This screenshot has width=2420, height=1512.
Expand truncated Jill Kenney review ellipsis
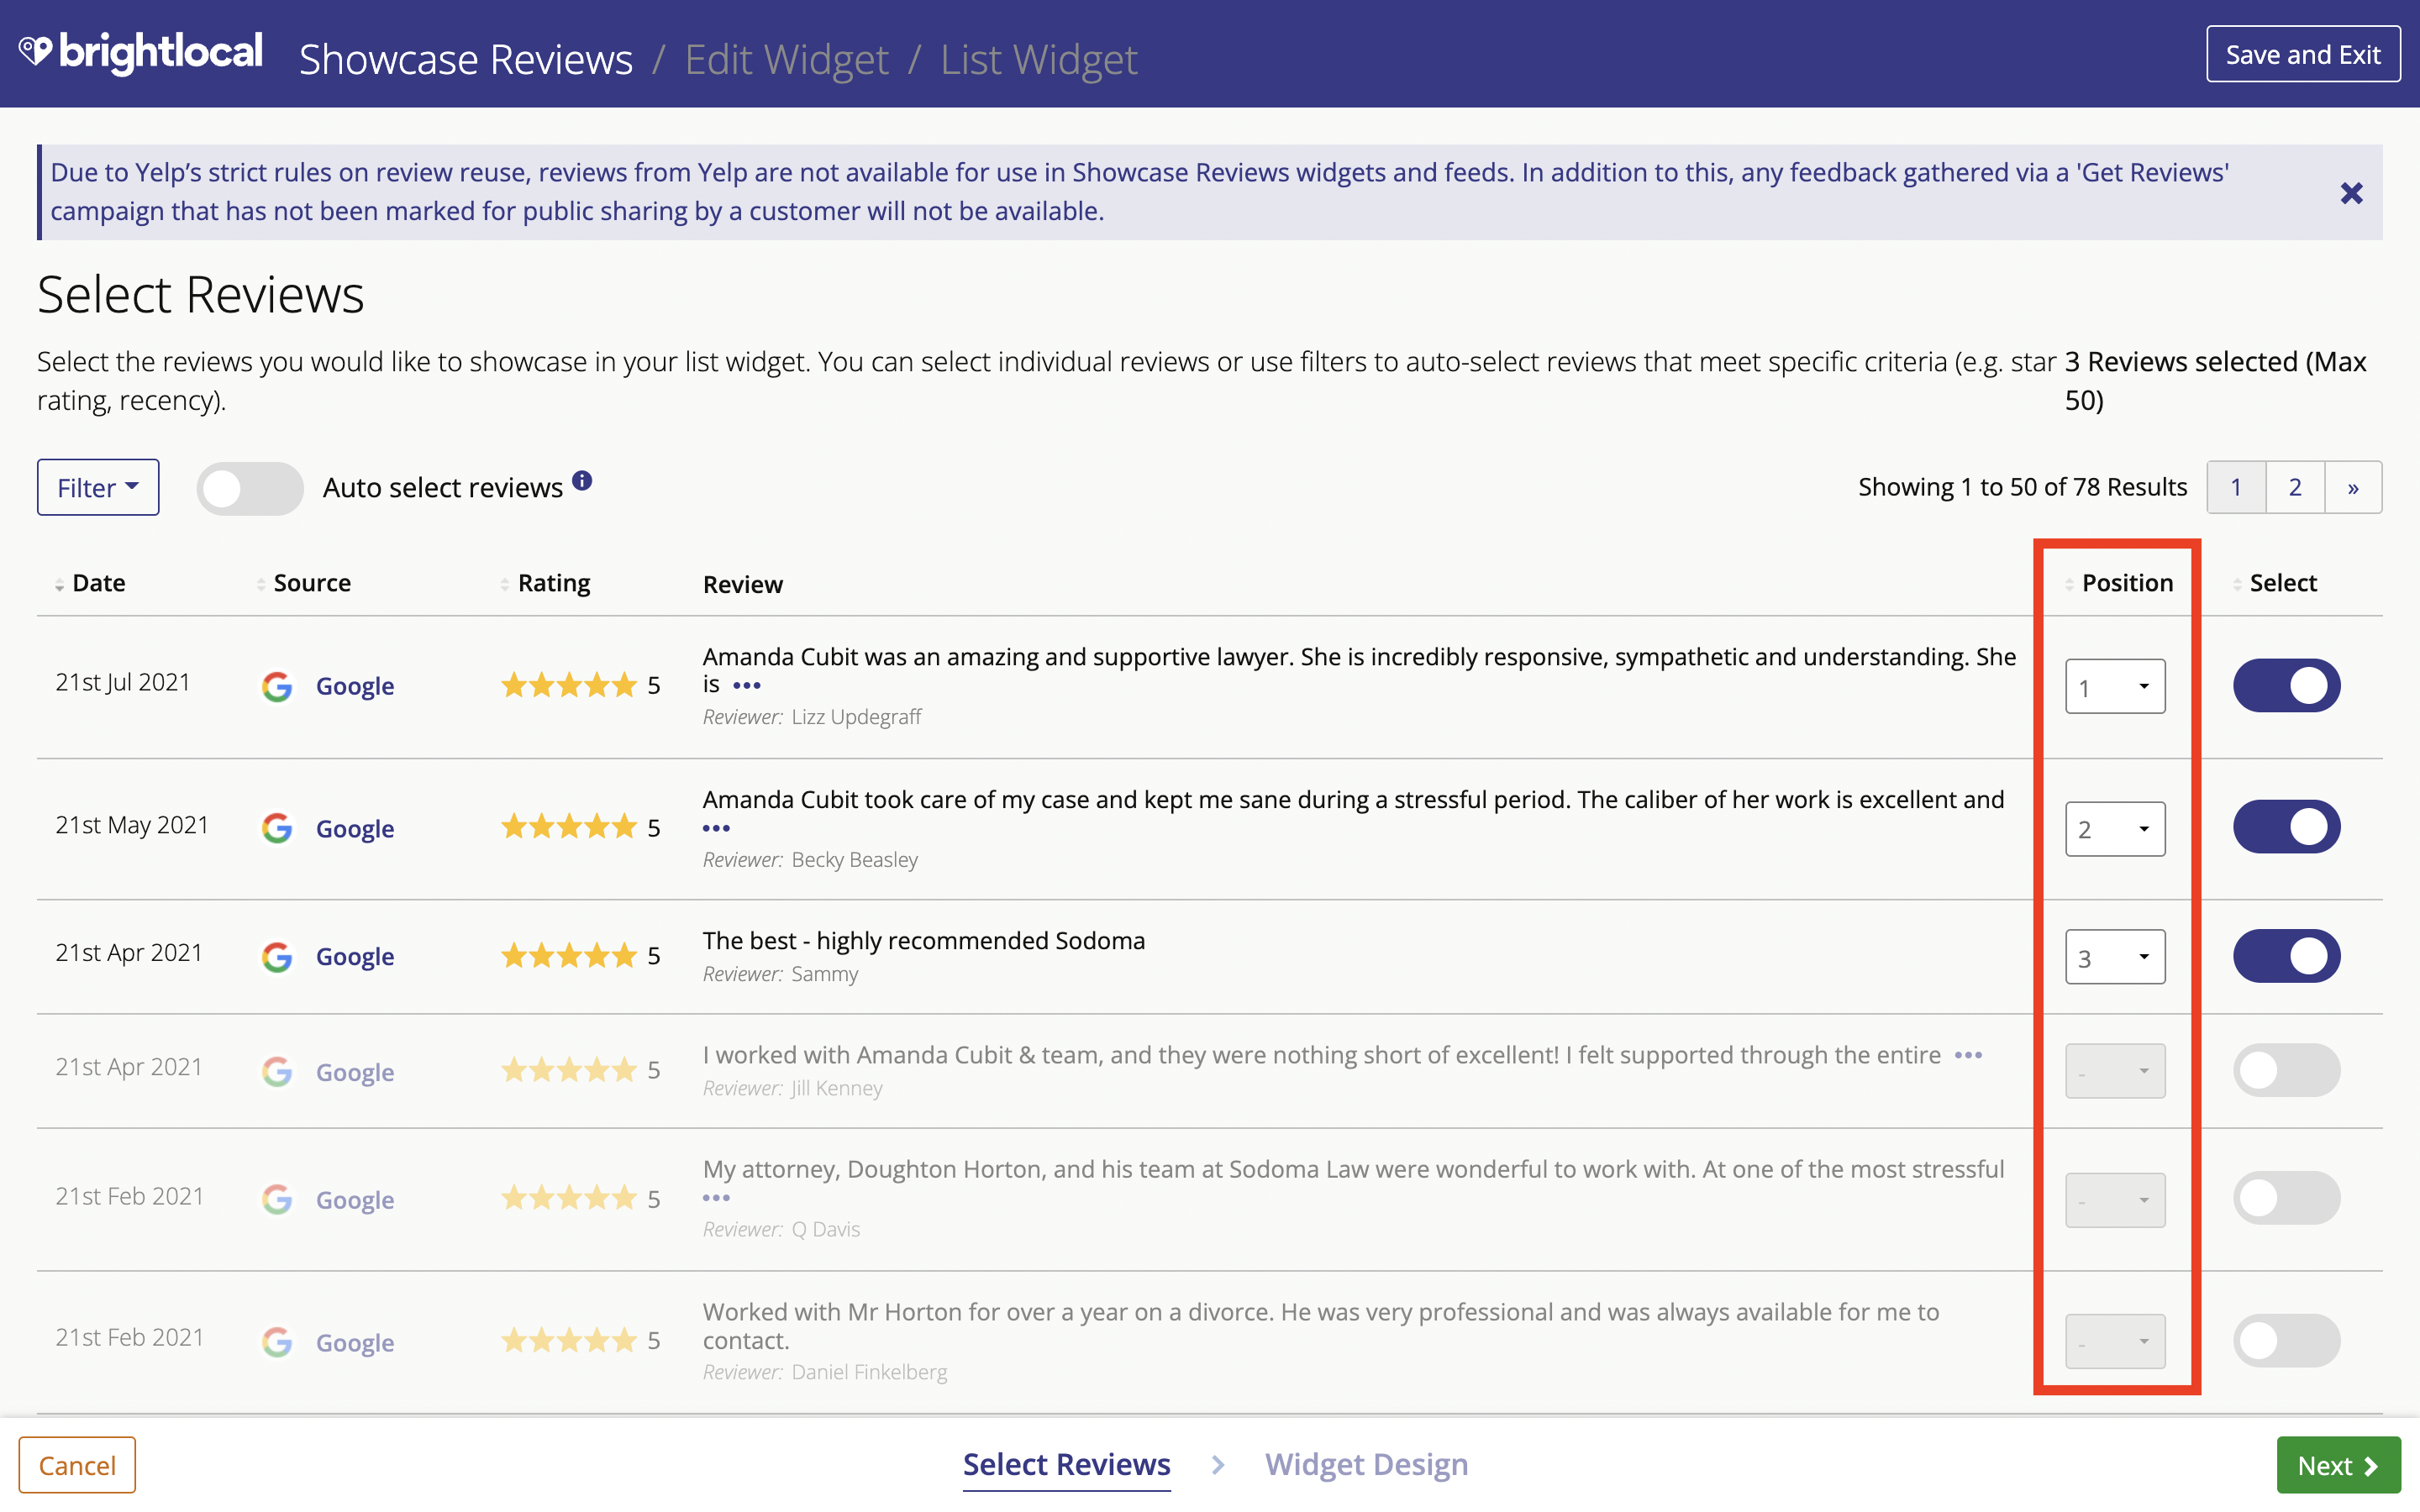click(1968, 1056)
